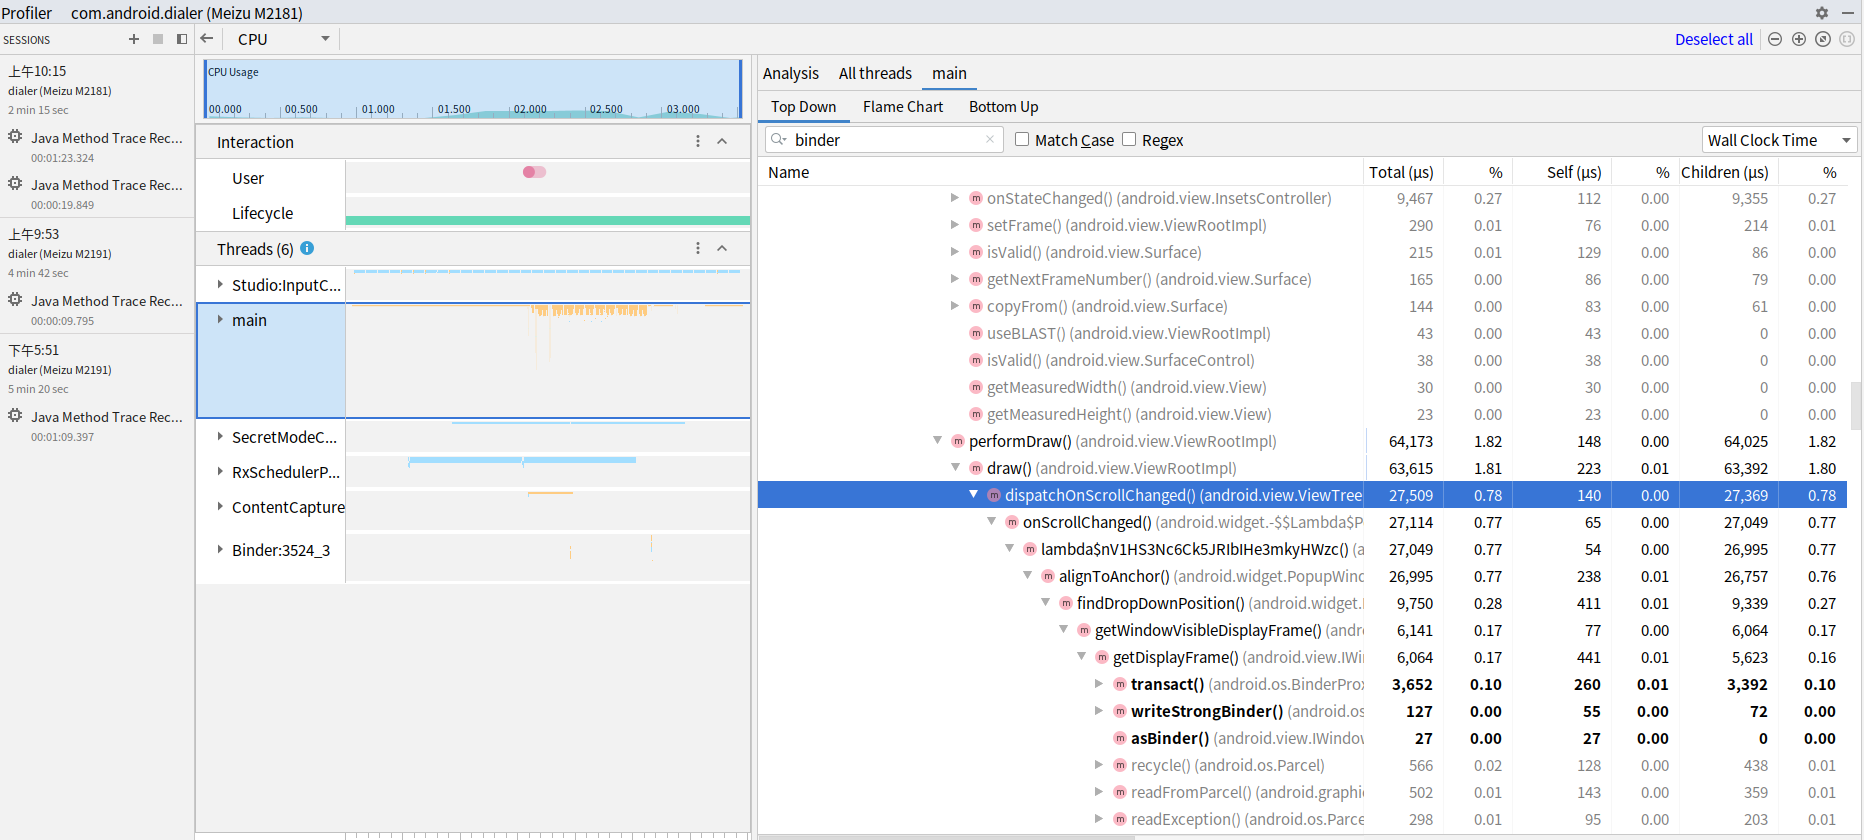Open Interaction section options menu
1864x840 pixels.
click(x=698, y=142)
